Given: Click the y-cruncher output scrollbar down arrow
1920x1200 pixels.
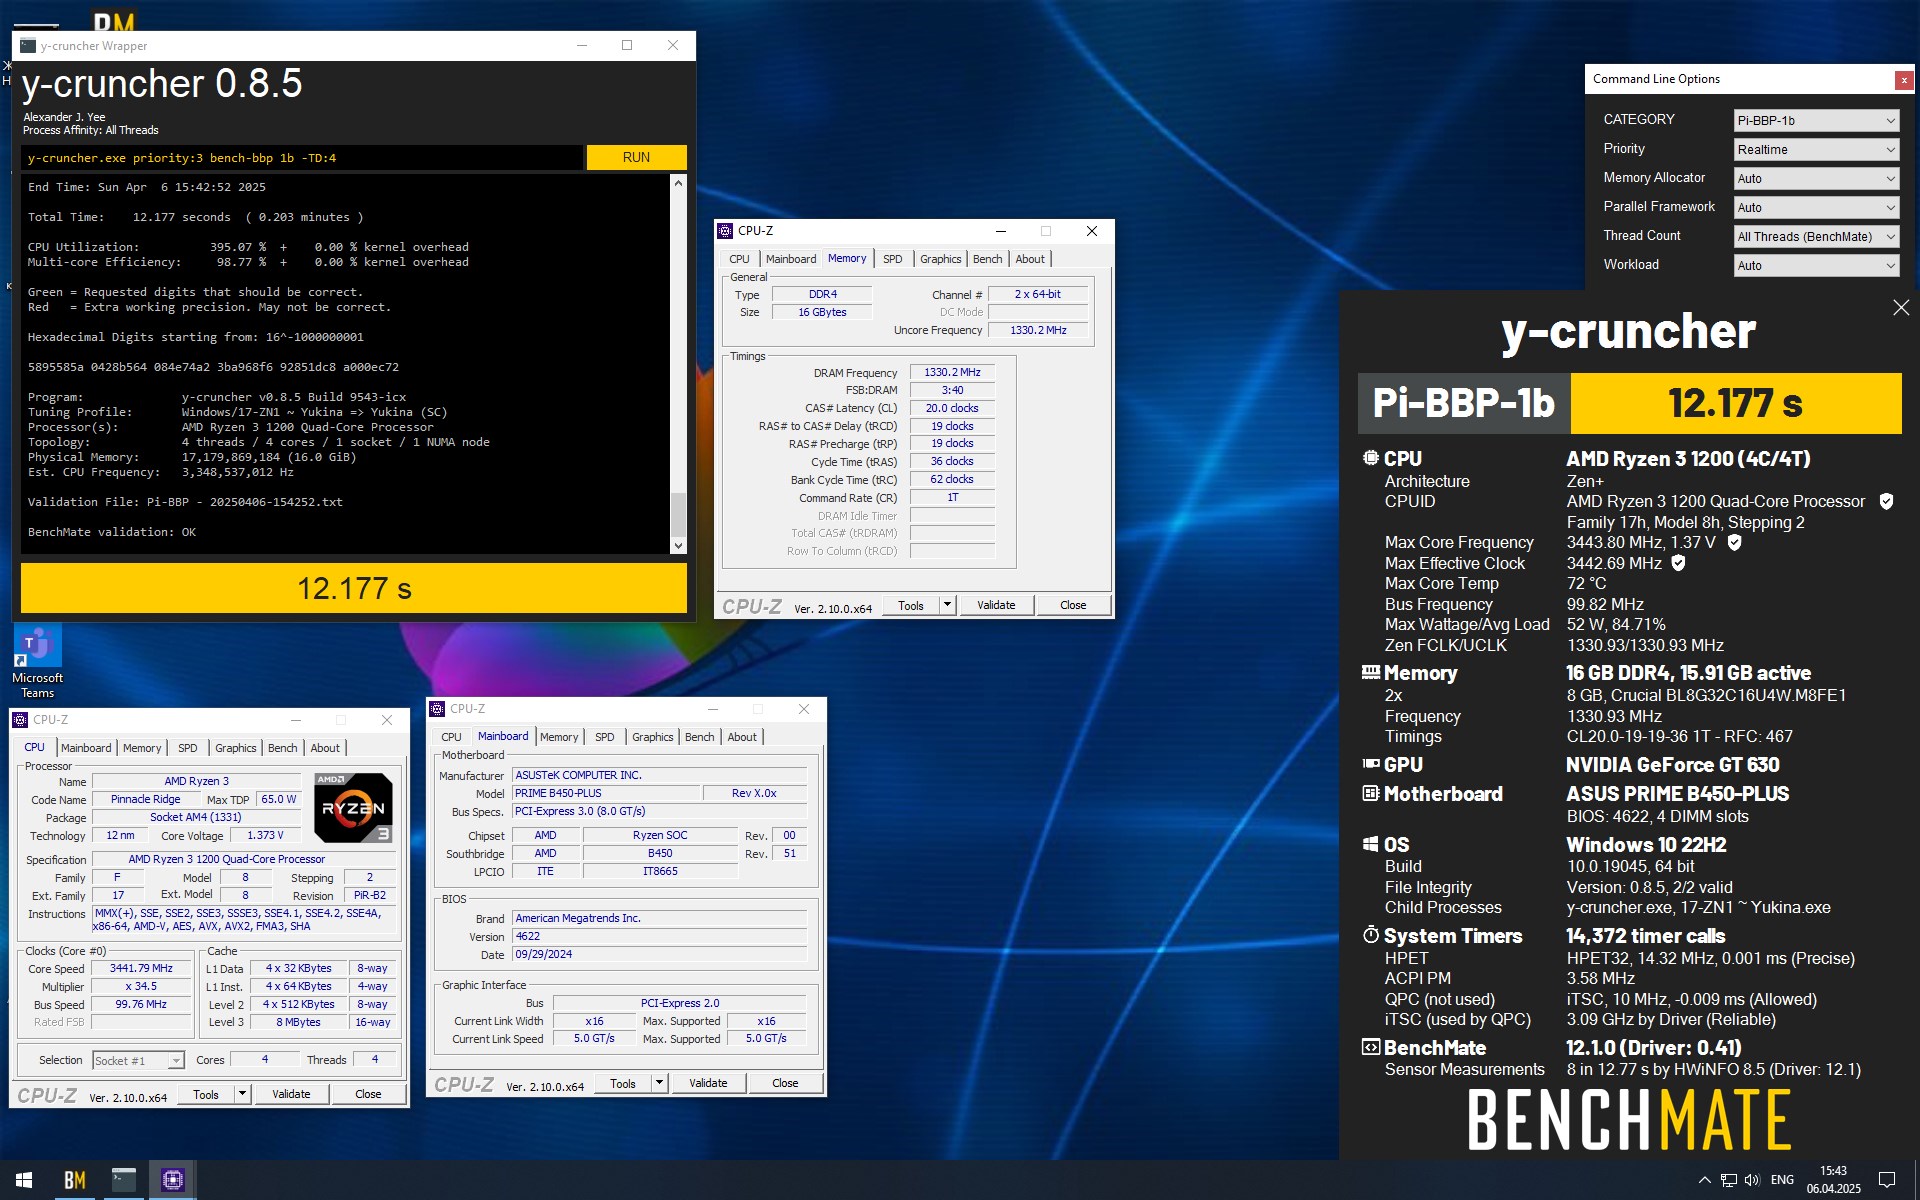Looking at the screenshot, I should (x=678, y=546).
